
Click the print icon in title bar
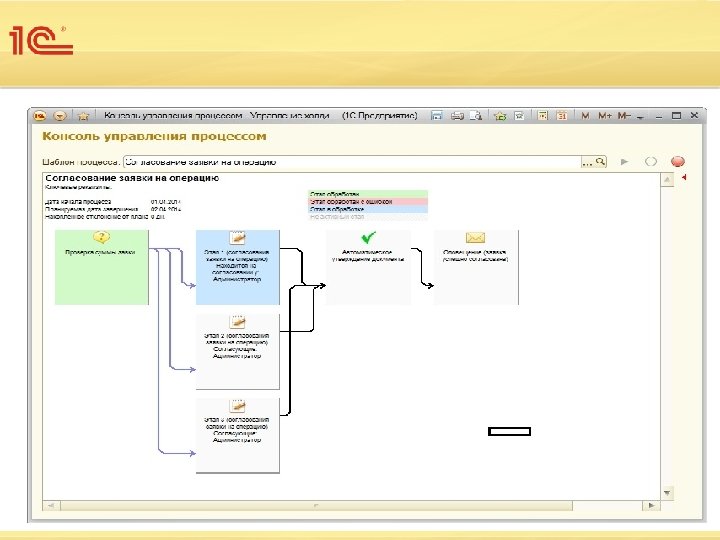[x=457, y=116]
